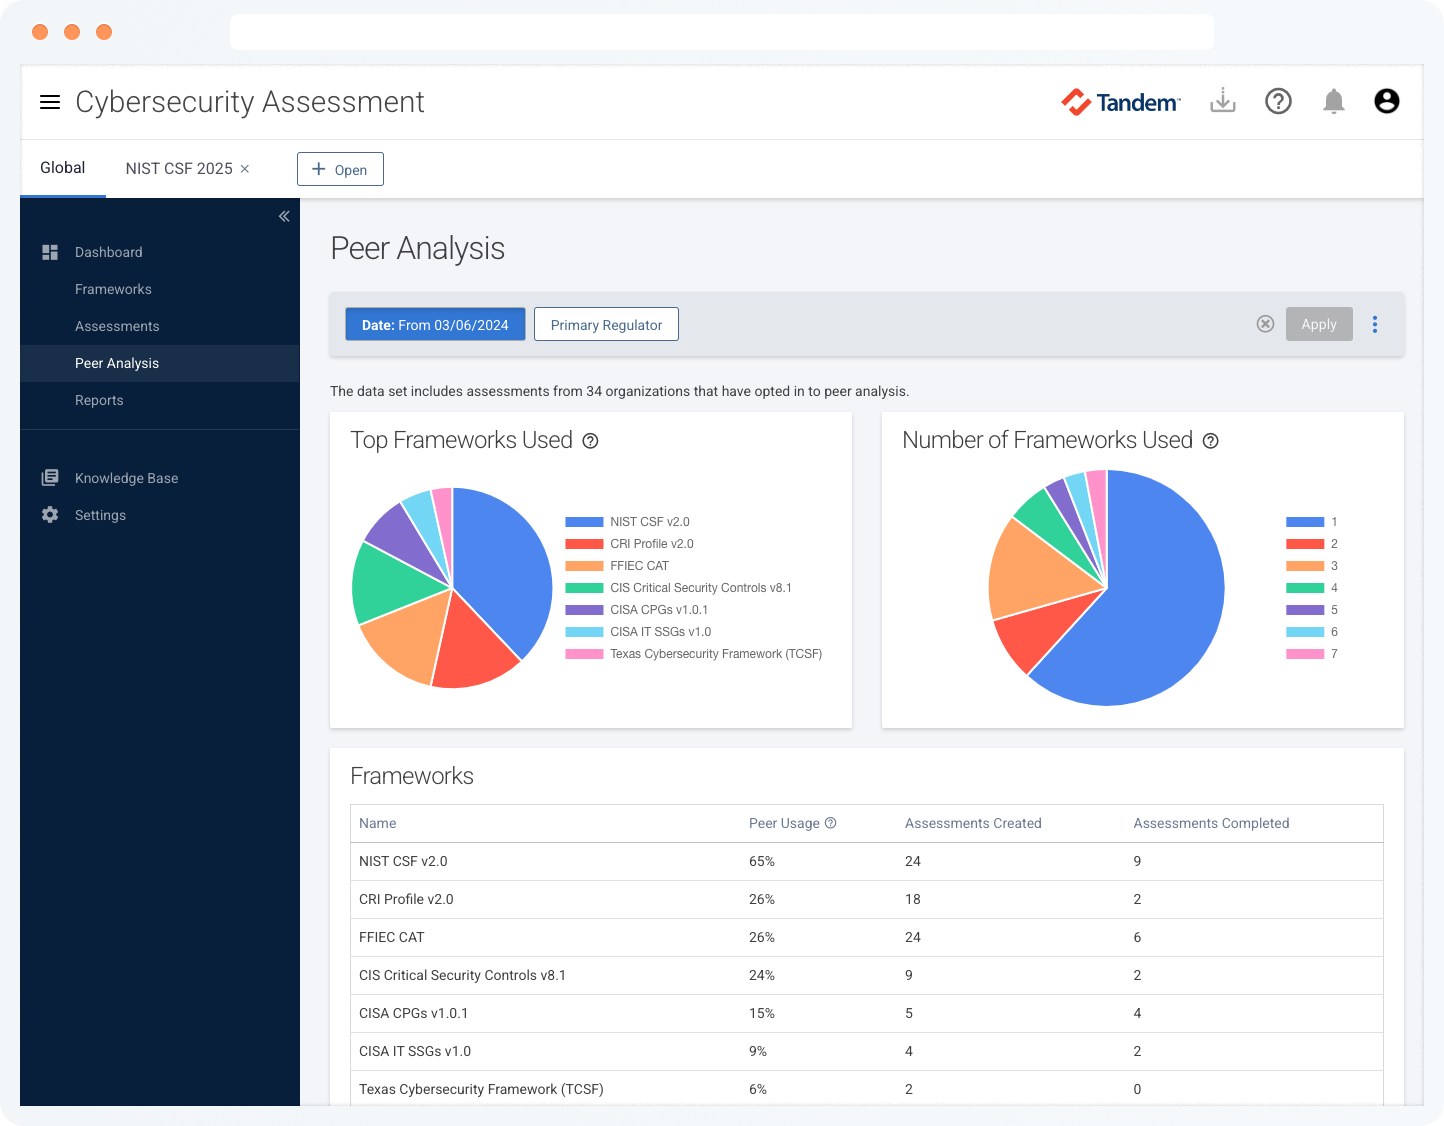Toggle CRI Profile v2.0 legend entry
1444x1126 pixels.
pos(651,544)
